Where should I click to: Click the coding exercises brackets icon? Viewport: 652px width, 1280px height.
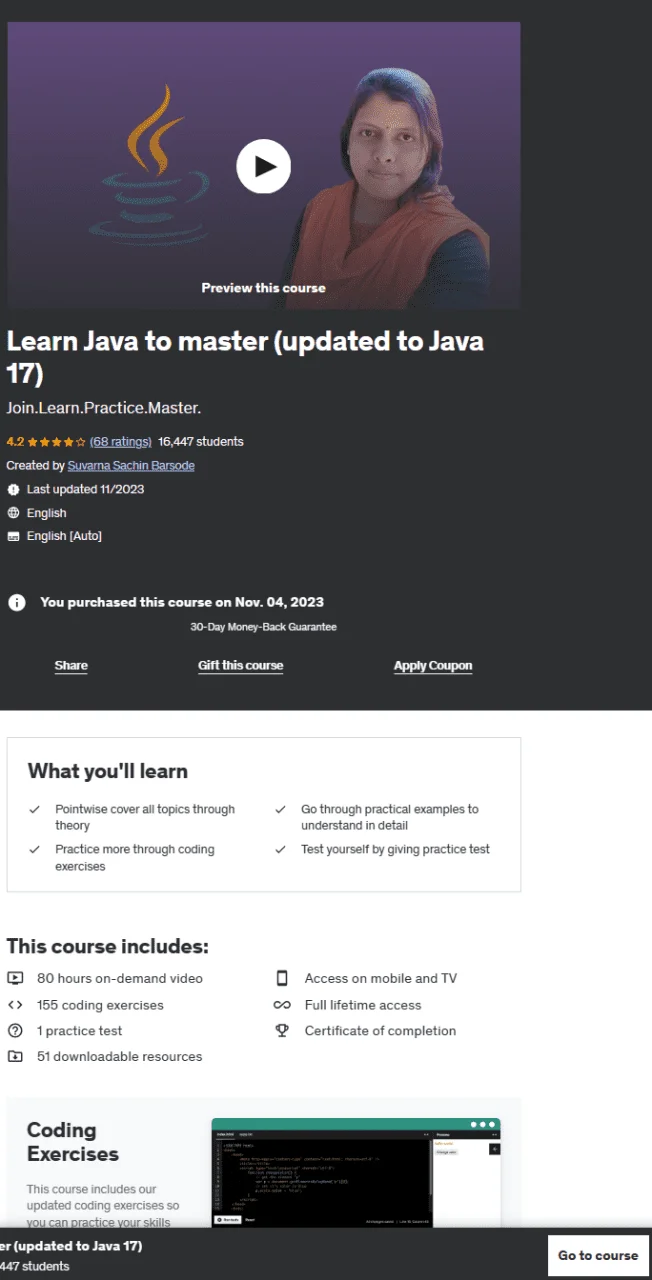pos(15,1005)
